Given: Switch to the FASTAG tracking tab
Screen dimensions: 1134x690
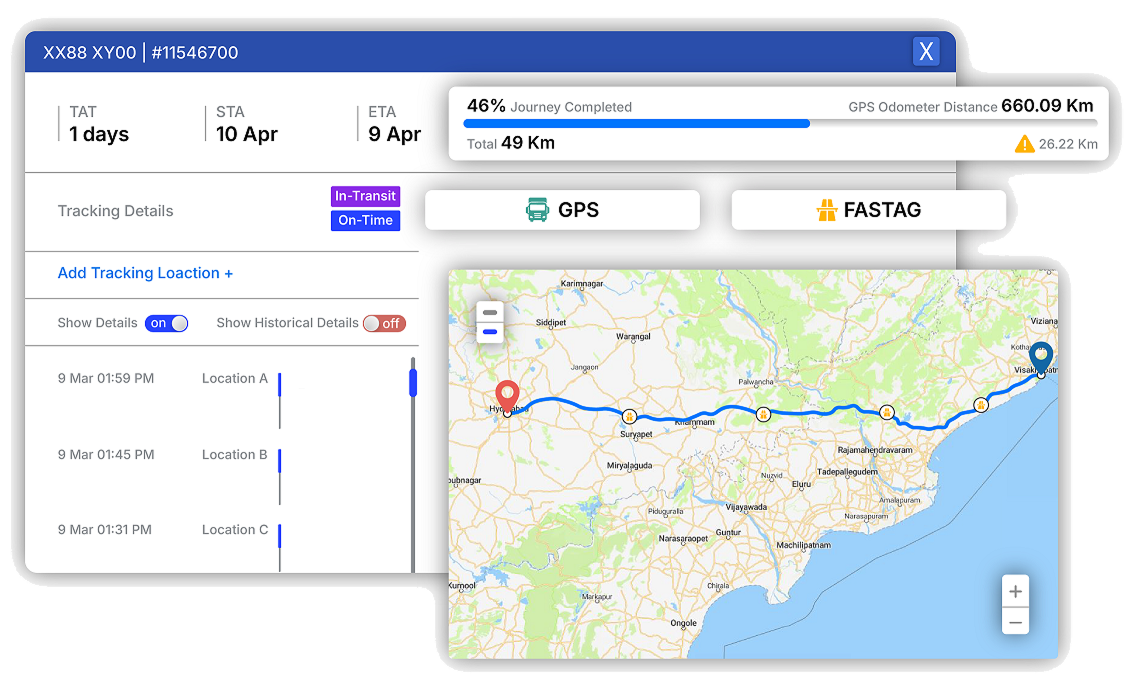Looking at the screenshot, I should [x=868, y=210].
